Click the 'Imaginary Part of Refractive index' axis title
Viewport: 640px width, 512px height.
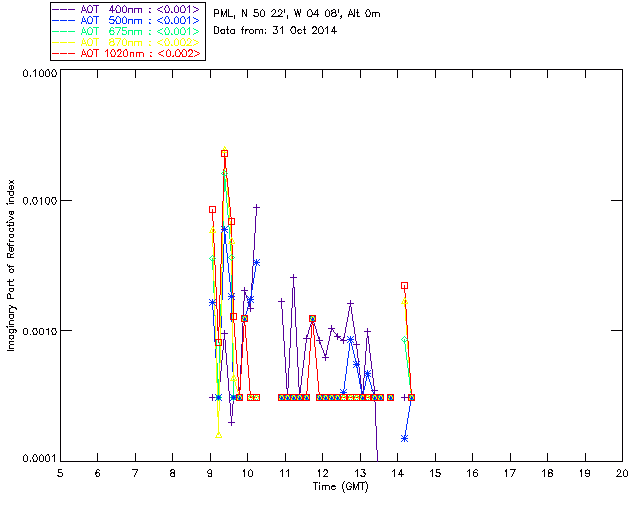coord(11,265)
